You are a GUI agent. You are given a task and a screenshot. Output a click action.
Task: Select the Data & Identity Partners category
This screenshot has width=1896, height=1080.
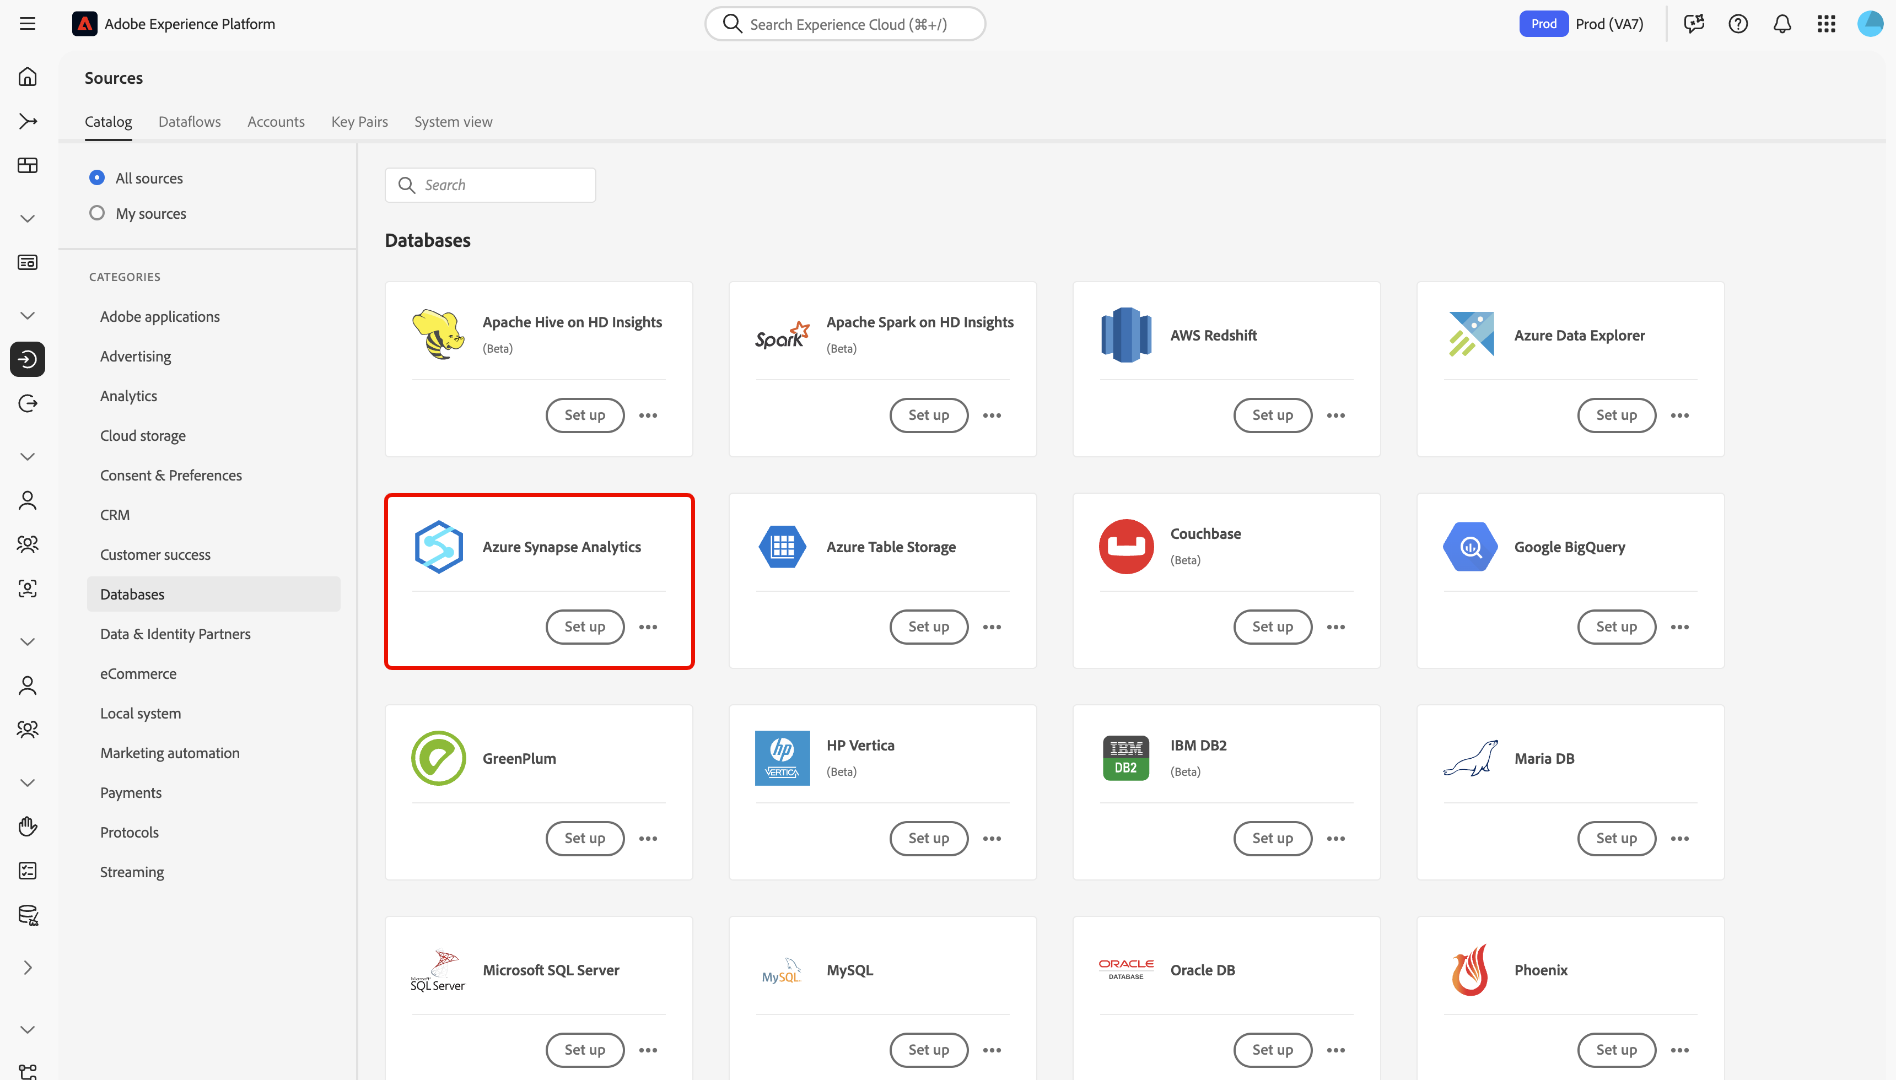click(175, 634)
